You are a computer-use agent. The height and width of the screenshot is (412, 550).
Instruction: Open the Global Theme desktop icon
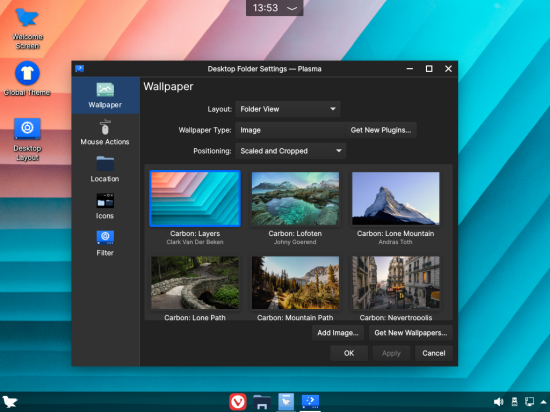point(27,79)
